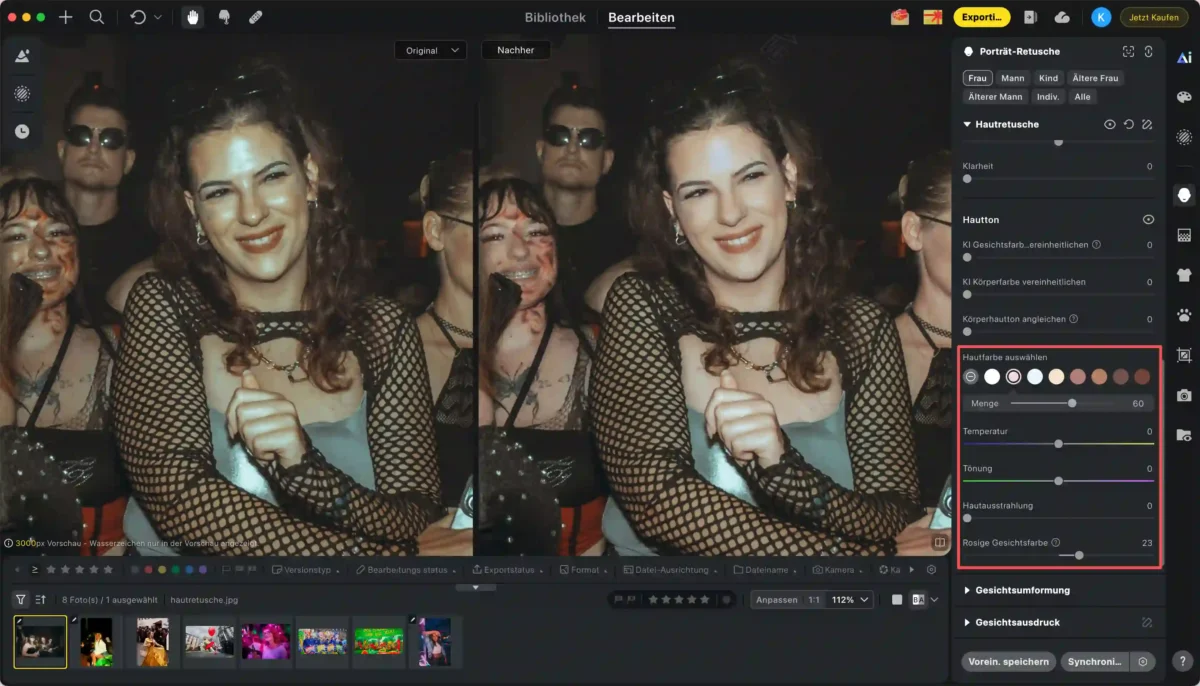Toggle Hautretusche visibility eye icon
The image size is (1200, 686).
pyautogui.click(x=1109, y=125)
